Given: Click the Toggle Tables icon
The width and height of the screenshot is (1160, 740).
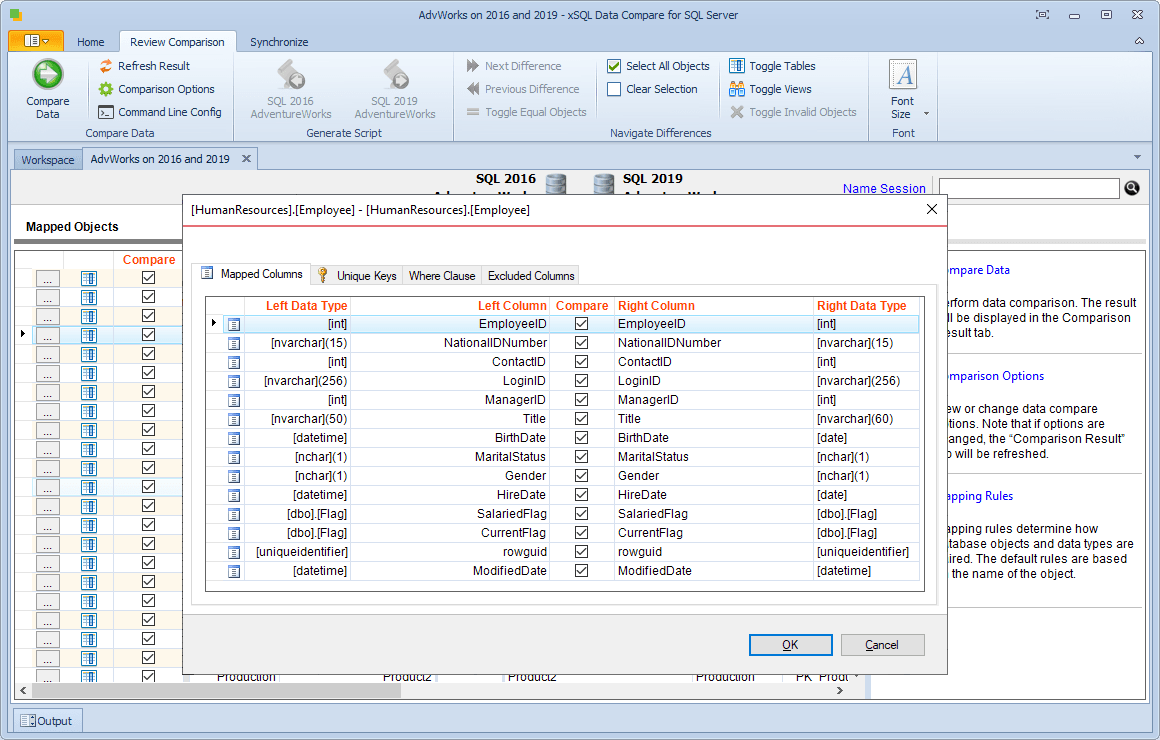Looking at the screenshot, I should pyautogui.click(x=737, y=66).
